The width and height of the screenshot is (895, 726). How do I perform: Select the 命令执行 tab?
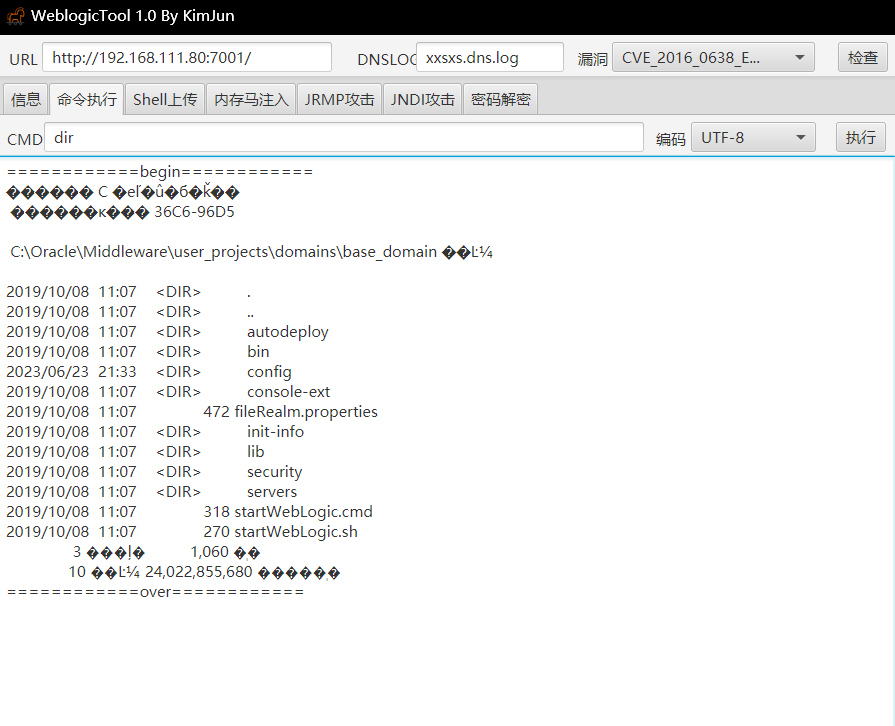point(87,99)
